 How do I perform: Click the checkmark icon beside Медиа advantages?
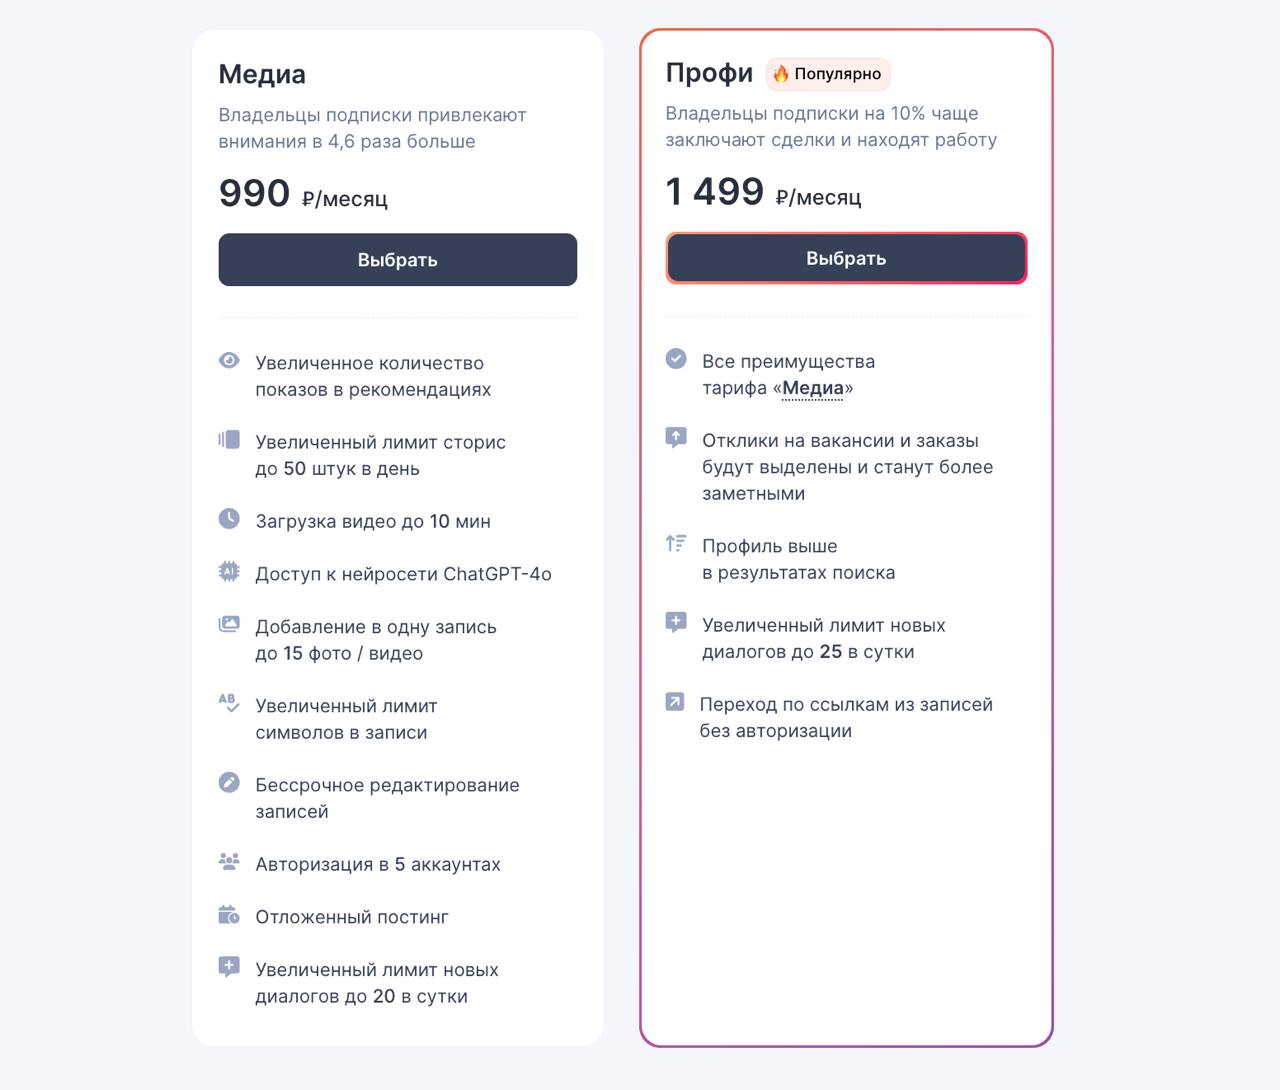676,358
